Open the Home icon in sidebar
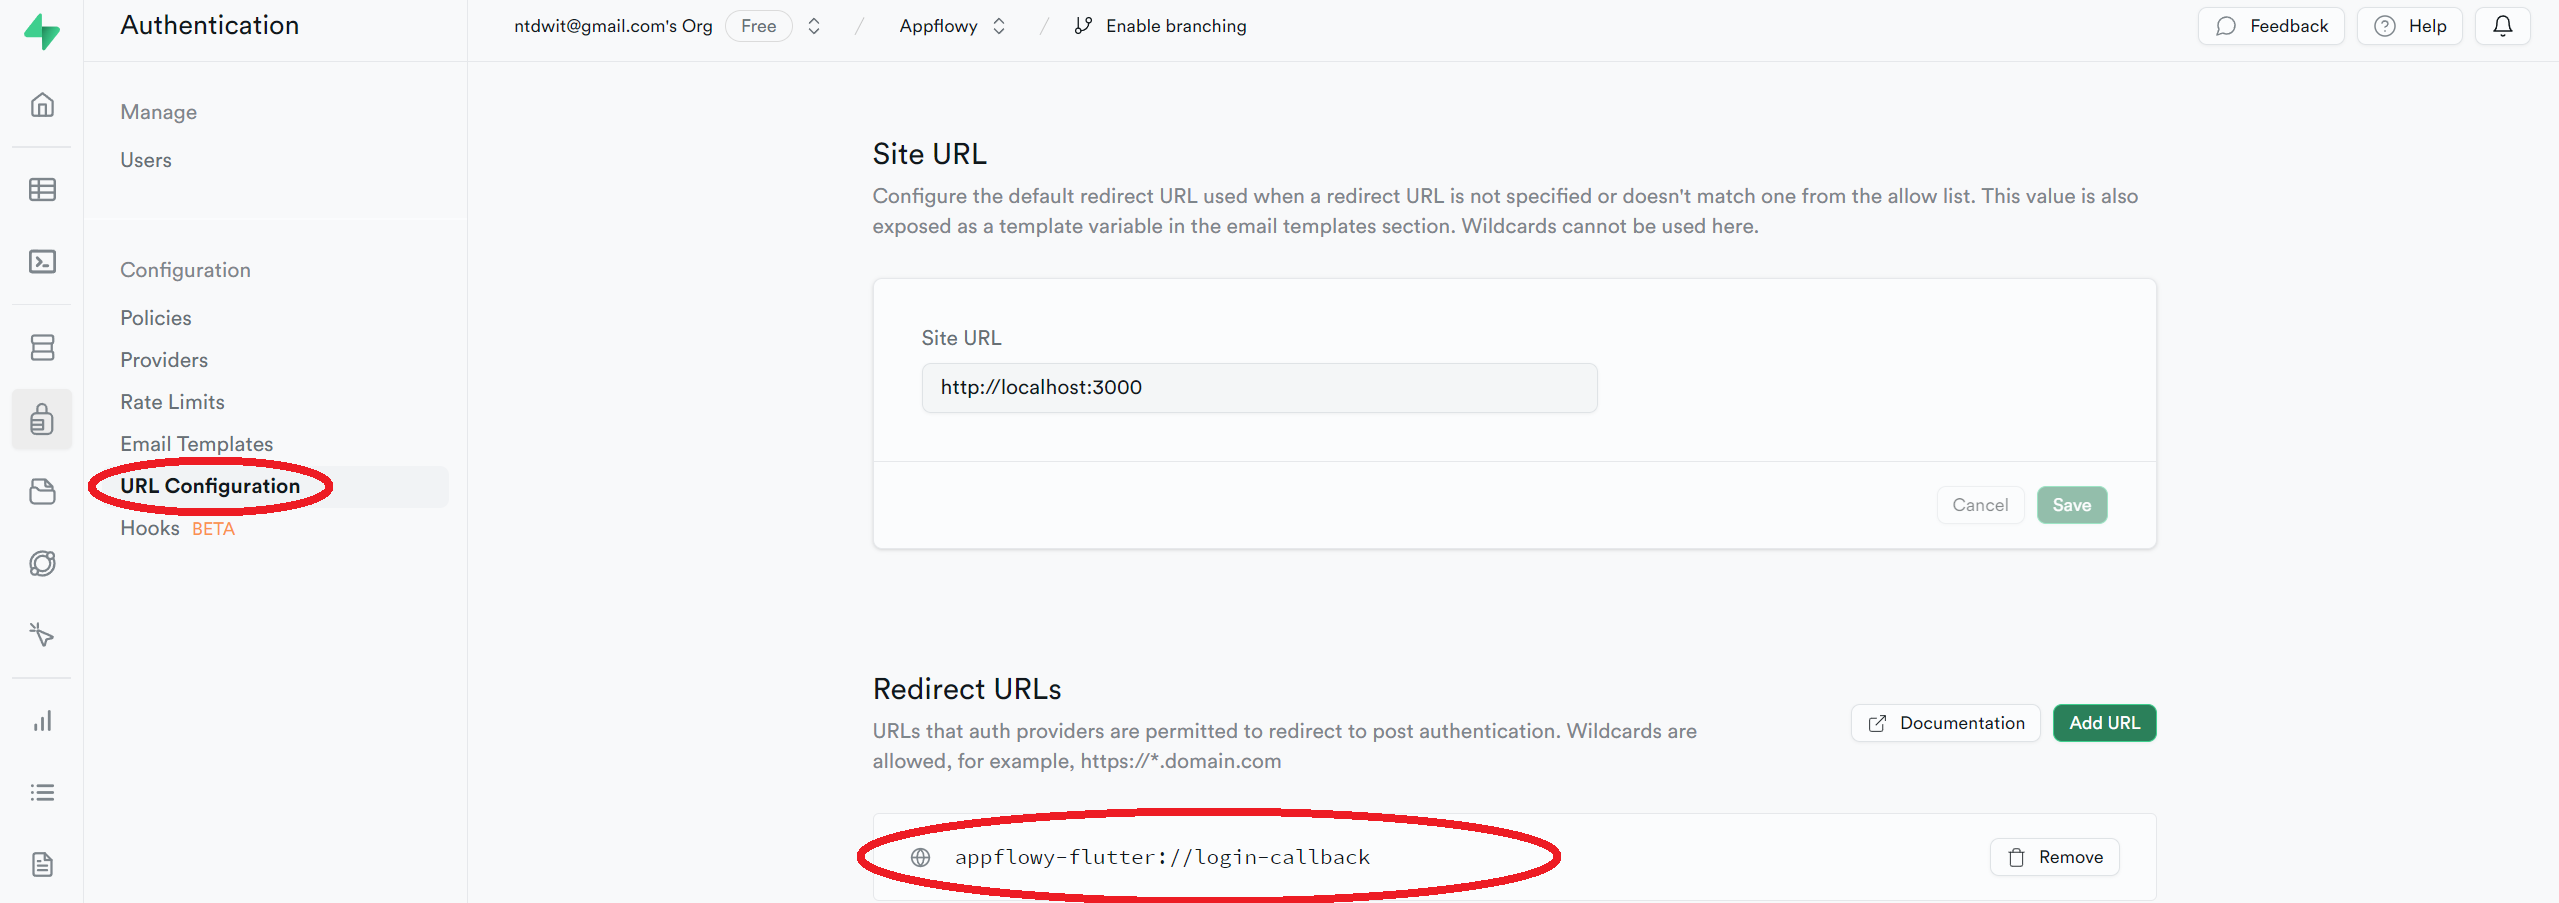This screenshot has width=2559, height=903. tap(42, 105)
